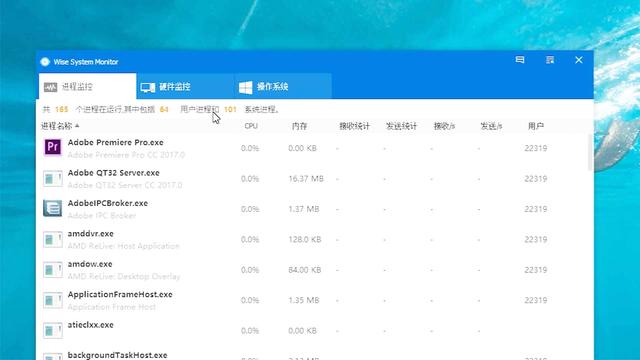Viewport: 640px width, 360px height.
Task: Select the backgroundTaskHost.exe process name
Action: pos(118,355)
